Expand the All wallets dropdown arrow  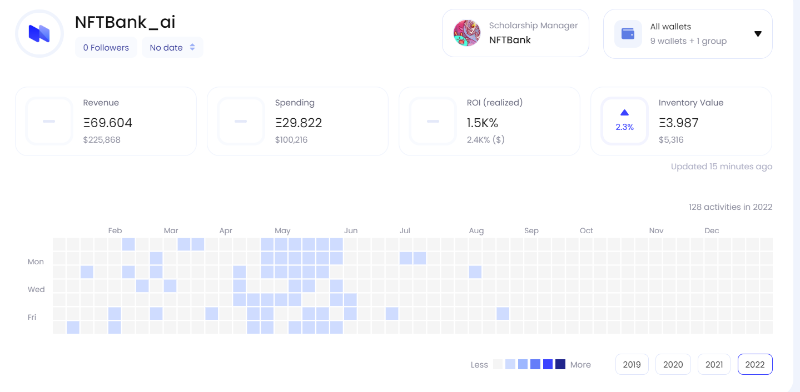tap(758, 34)
